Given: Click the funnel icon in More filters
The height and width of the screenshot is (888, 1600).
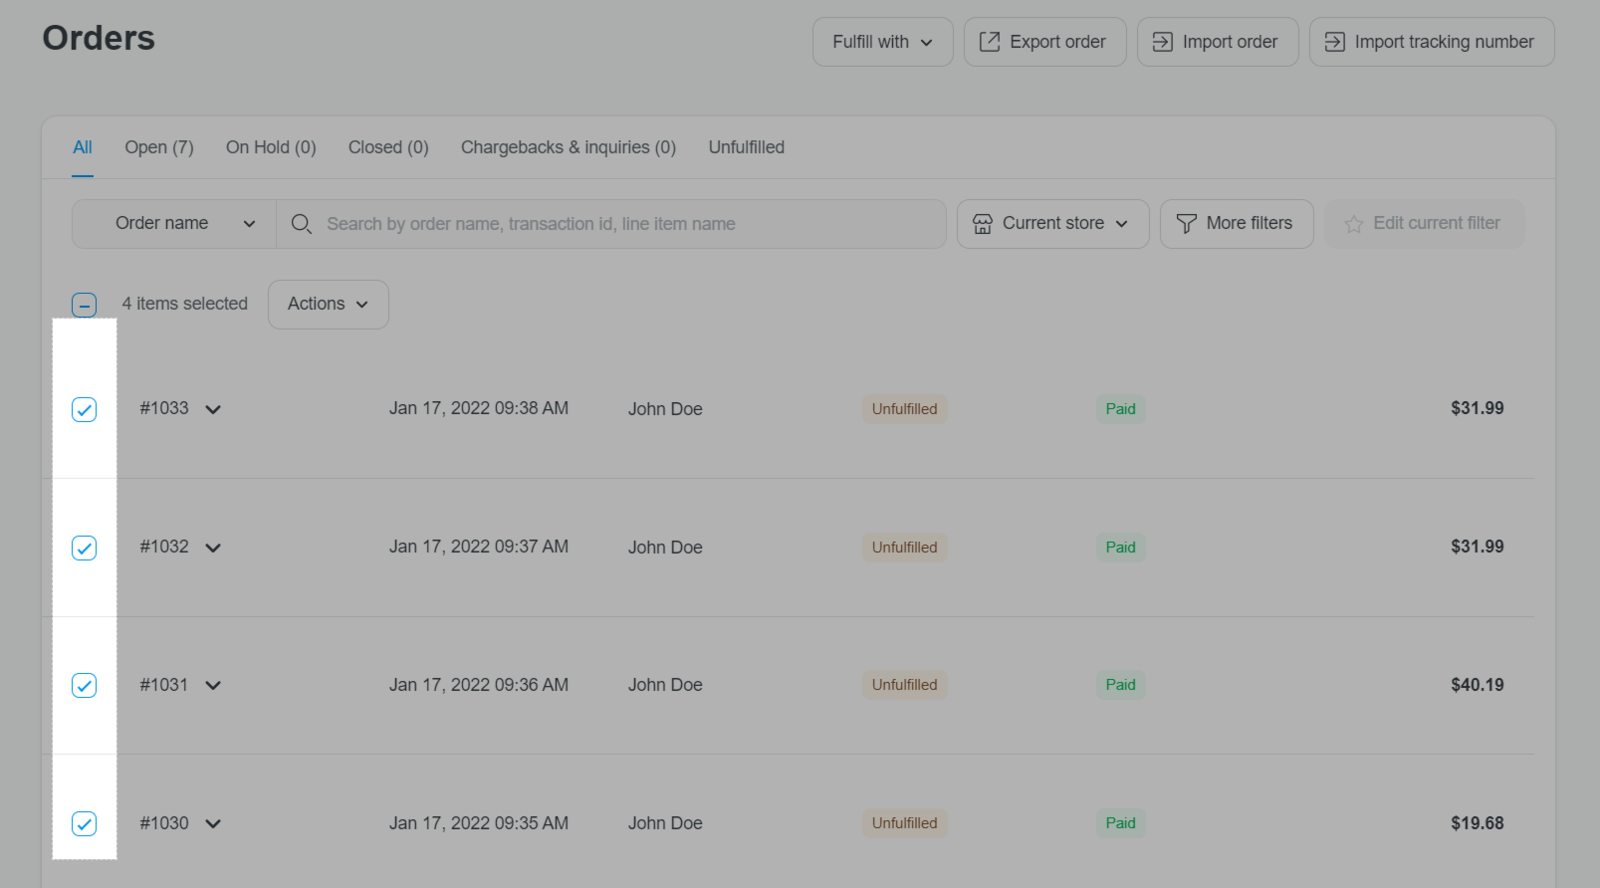Looking at the screenshot, I should [x=1186, y=224].
